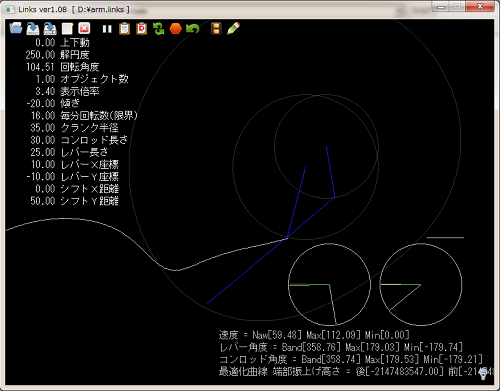This screenshot has width=500, height=391.
Task: Click the plain clipboard icon
Action: click(x=124, y=29)
